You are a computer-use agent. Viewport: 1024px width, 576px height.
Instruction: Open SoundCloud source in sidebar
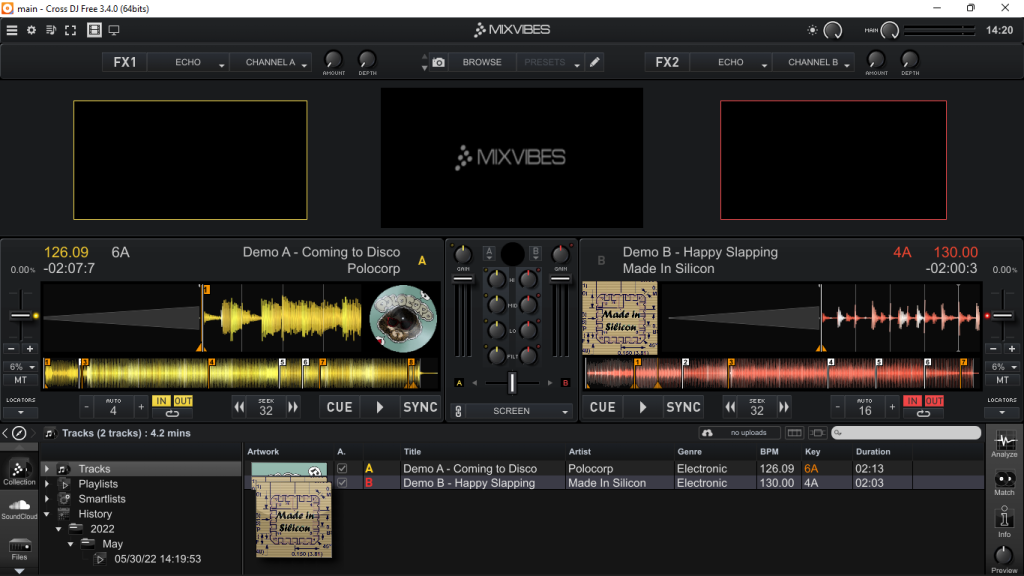pos(19,509)
